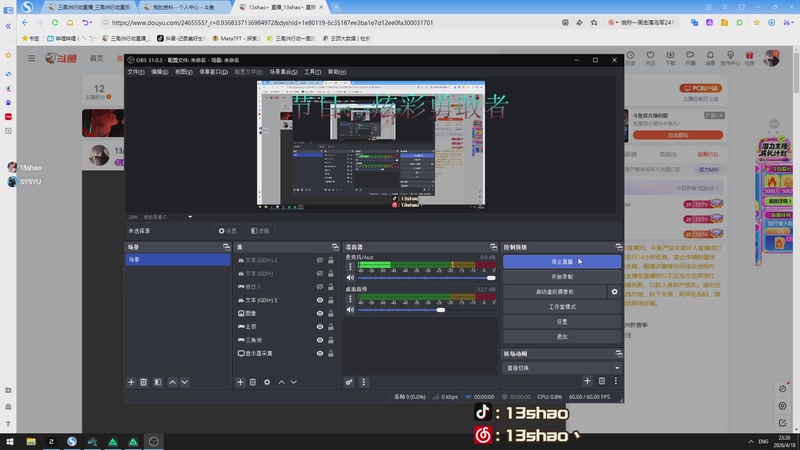Open 场景集合 menu in OBS
Screen dimensions: 800x450
283,72
